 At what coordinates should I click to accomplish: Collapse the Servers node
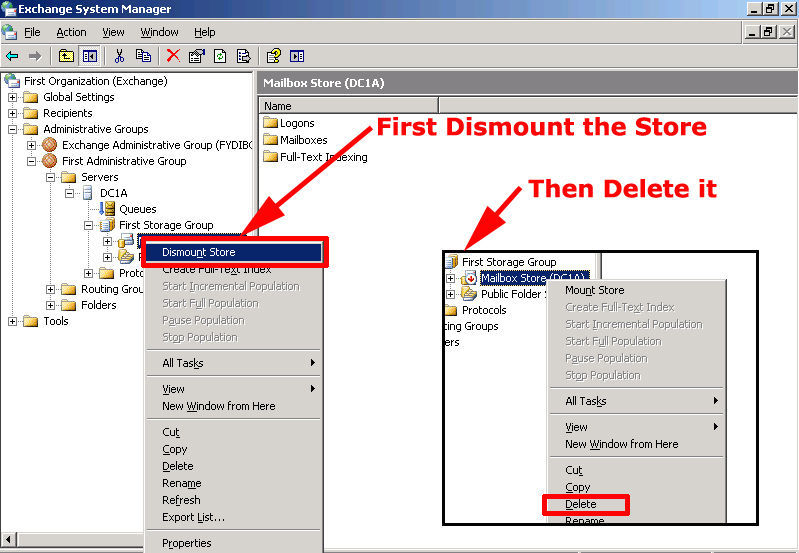pyautogui.click(x=50, y=177)
